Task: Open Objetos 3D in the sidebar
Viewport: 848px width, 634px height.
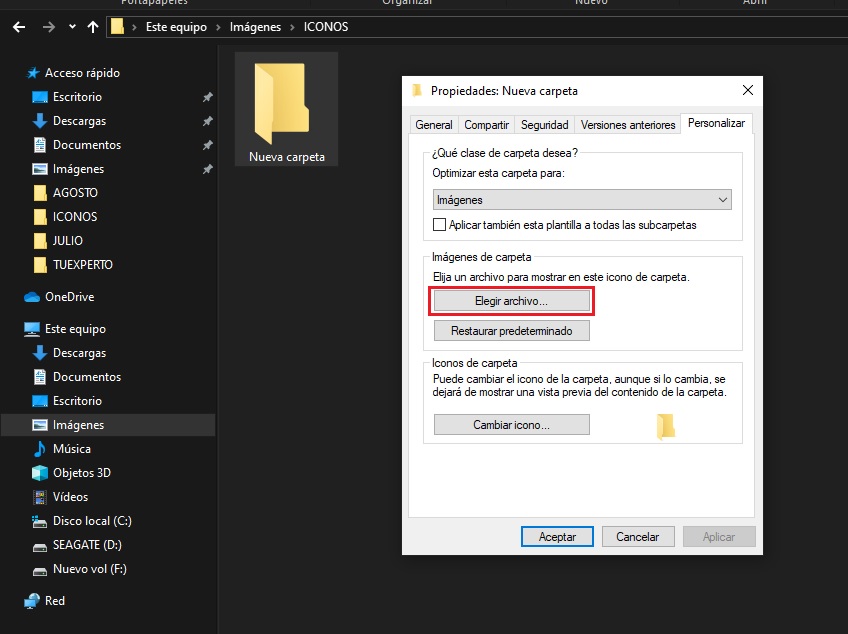Action: pos(81,473)
